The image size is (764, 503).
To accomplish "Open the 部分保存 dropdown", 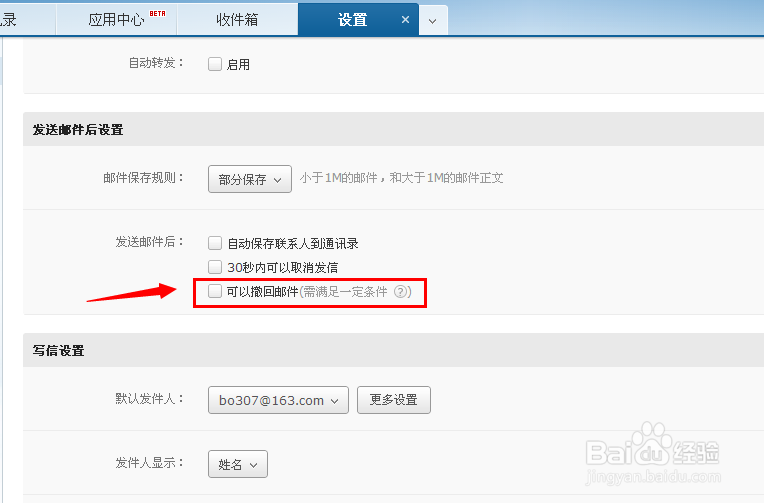I will 250,179.
